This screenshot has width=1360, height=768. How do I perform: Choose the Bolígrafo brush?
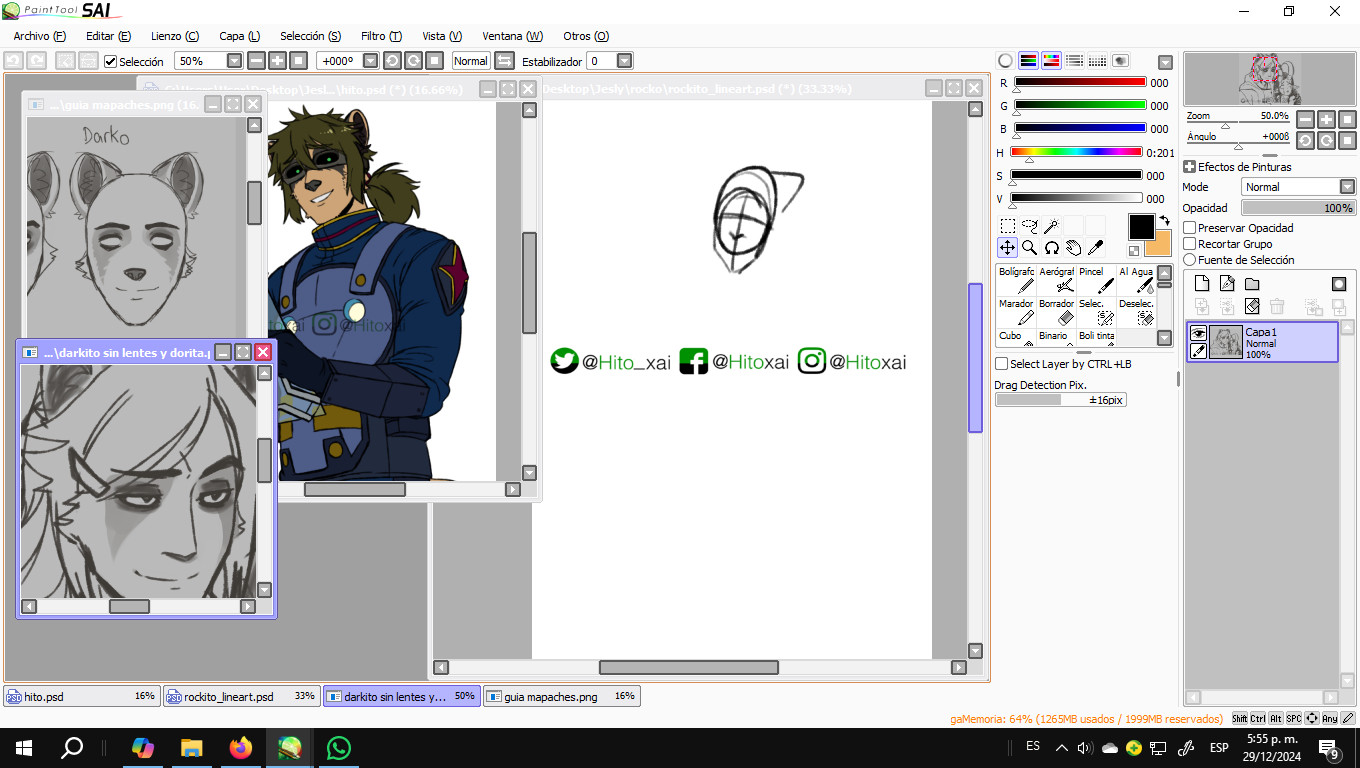point(1016,280)
